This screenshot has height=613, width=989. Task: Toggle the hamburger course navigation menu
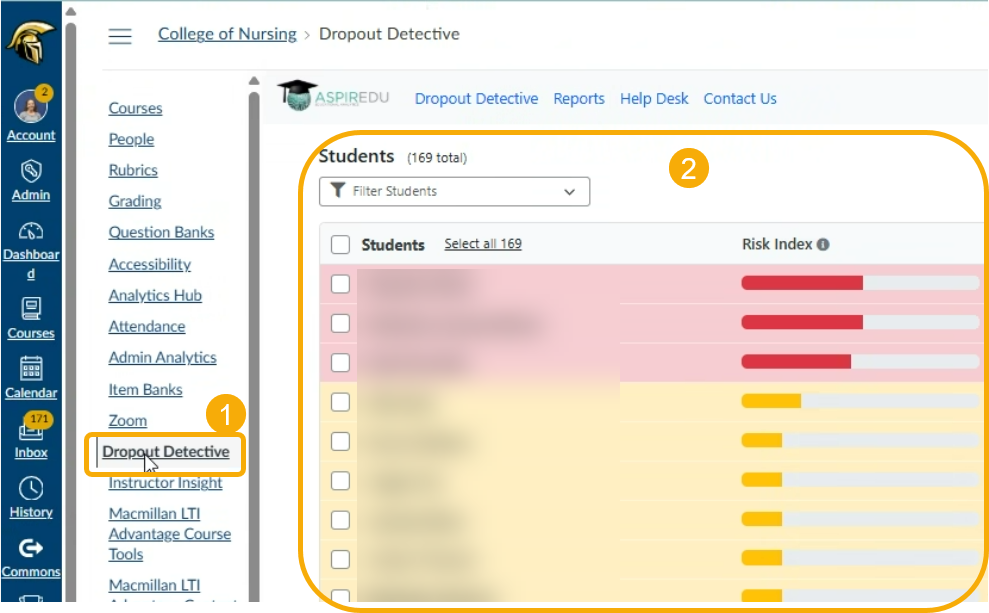[x=120, y=36]
